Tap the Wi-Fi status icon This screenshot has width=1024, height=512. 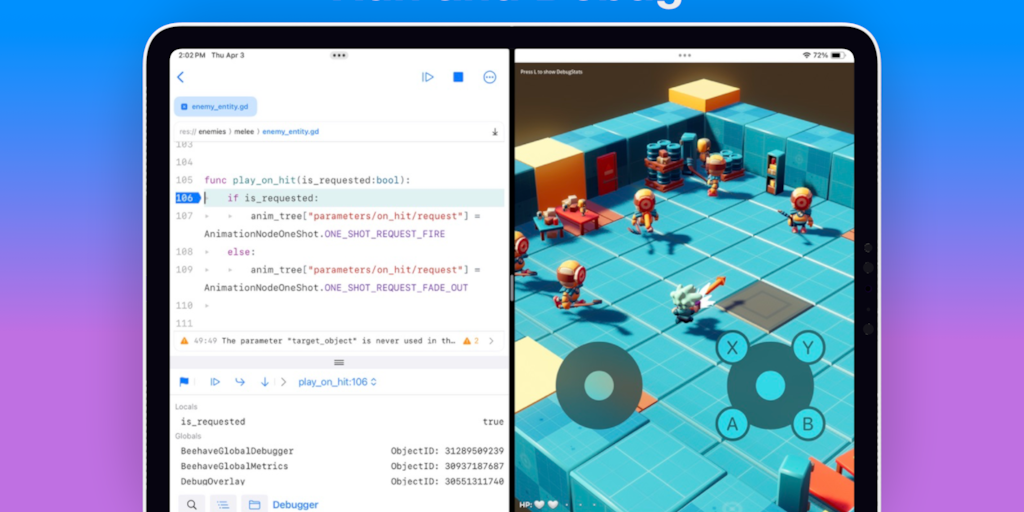click(x=807, y=56)
